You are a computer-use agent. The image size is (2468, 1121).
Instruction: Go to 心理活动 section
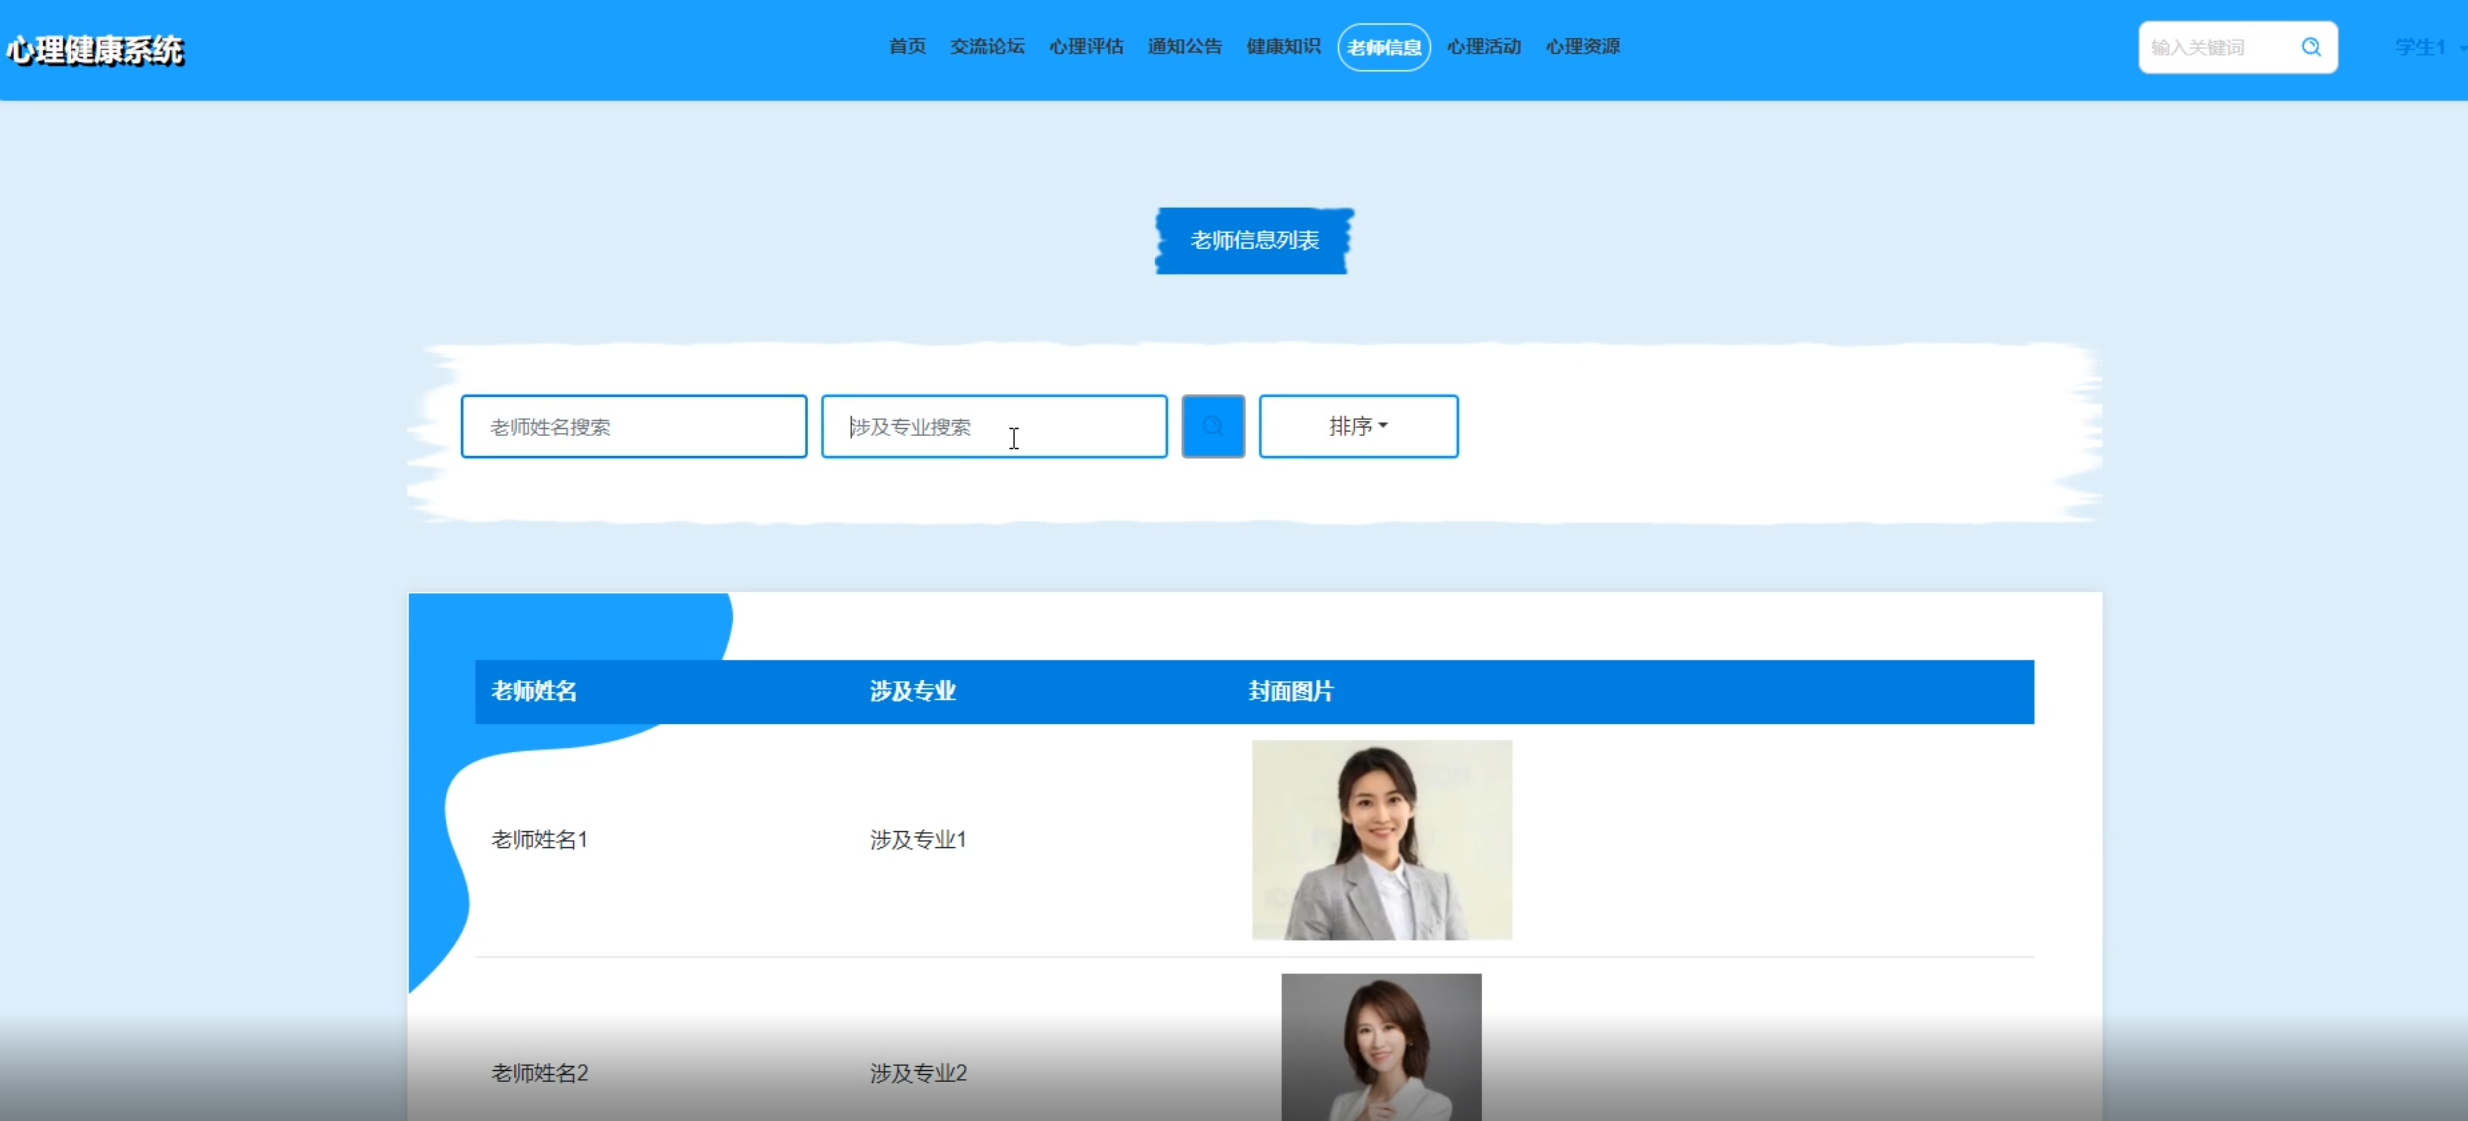click(1483, 47)
